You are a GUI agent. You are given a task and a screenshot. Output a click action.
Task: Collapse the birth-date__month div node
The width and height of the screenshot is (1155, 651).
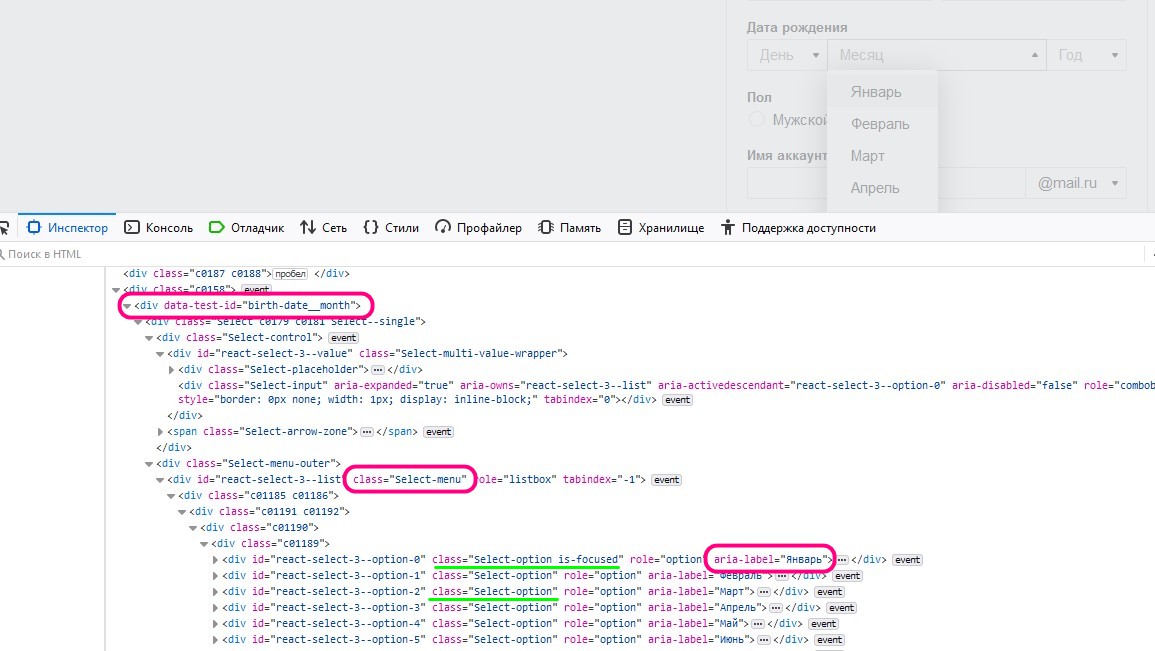(x=127, y=306)
